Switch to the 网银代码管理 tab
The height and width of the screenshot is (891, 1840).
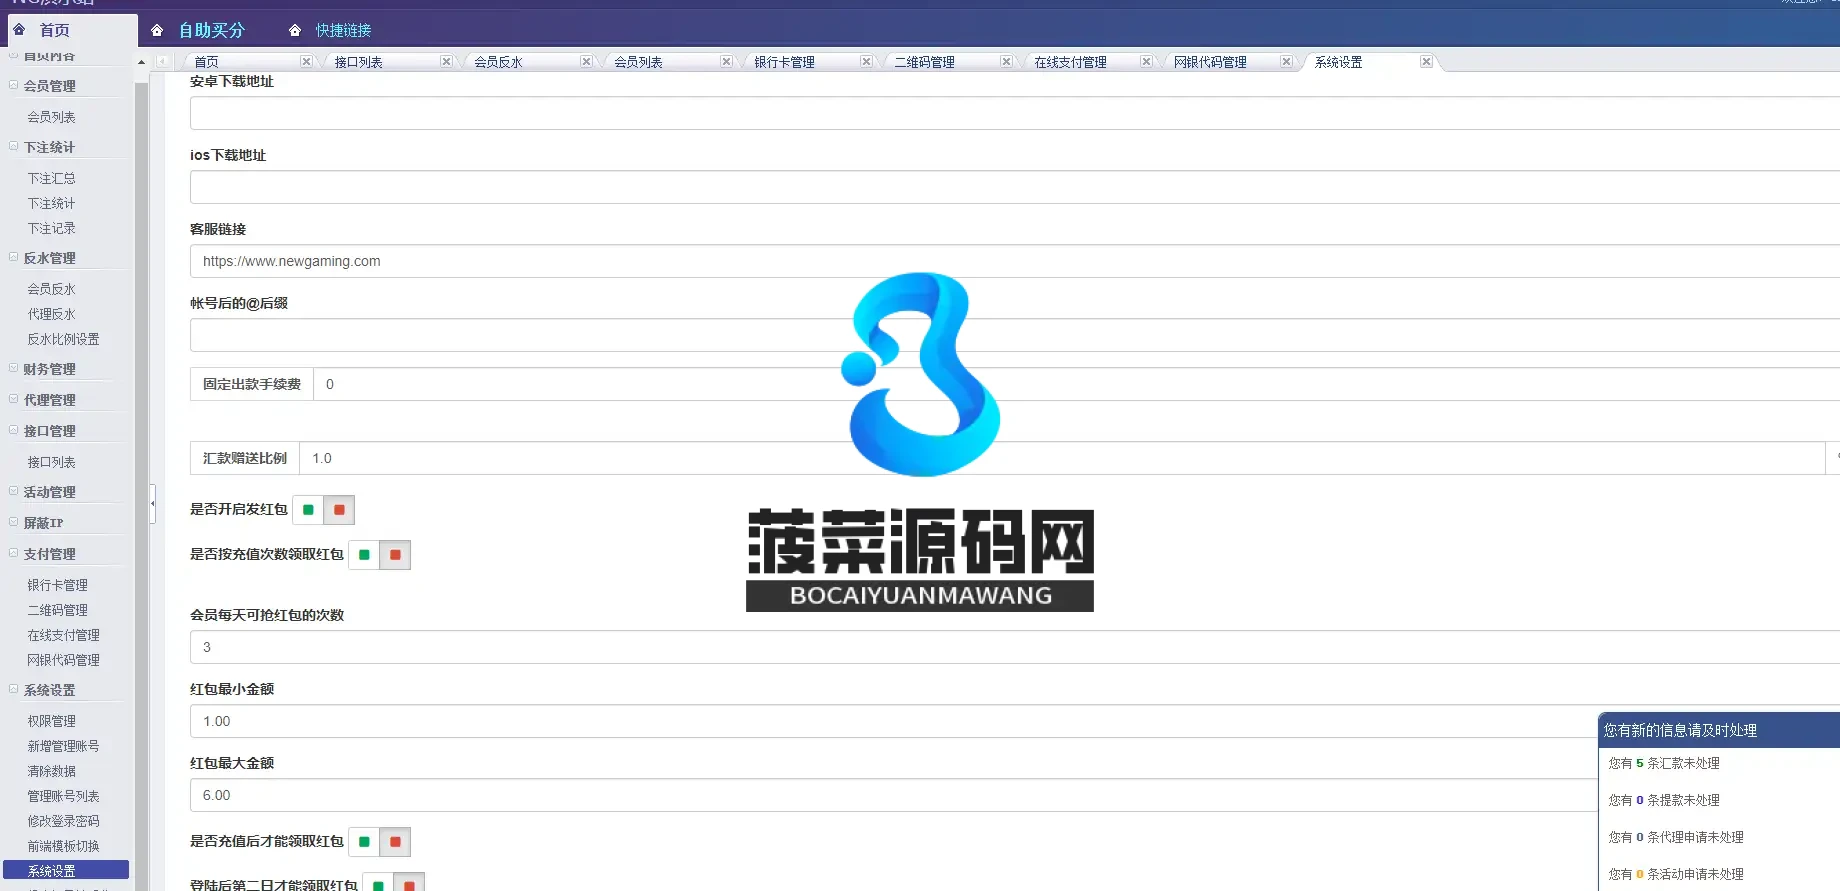(1211, 62)
